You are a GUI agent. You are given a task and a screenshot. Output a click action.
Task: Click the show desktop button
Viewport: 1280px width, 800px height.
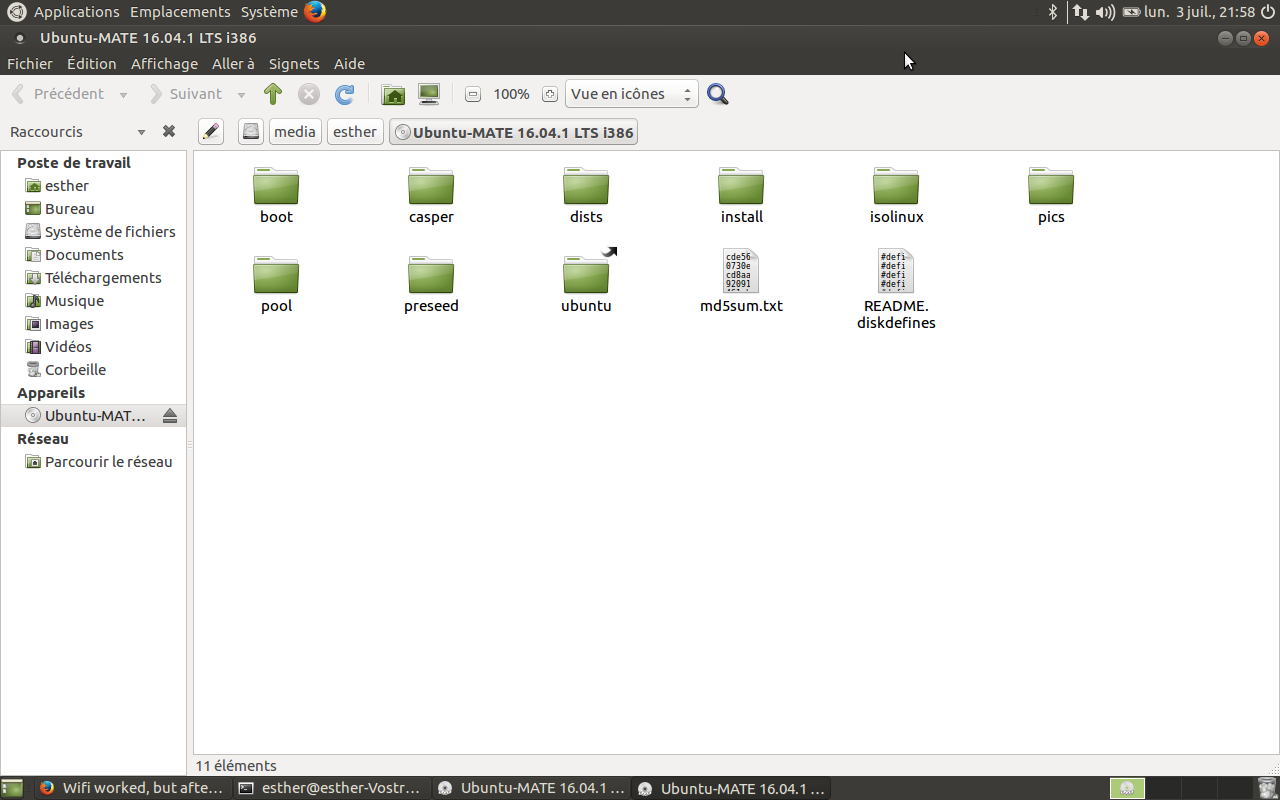click(12, 788)
